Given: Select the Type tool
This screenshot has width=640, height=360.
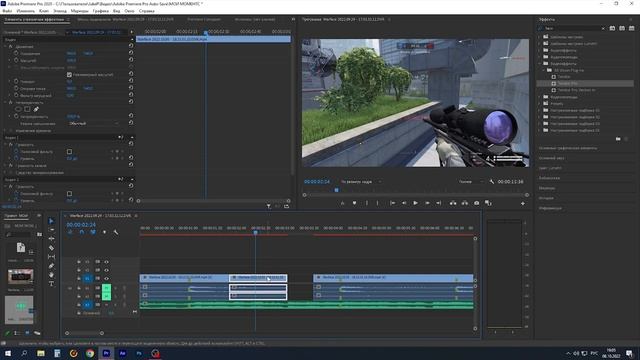Looking at the screenshot, I should (51, 284).
